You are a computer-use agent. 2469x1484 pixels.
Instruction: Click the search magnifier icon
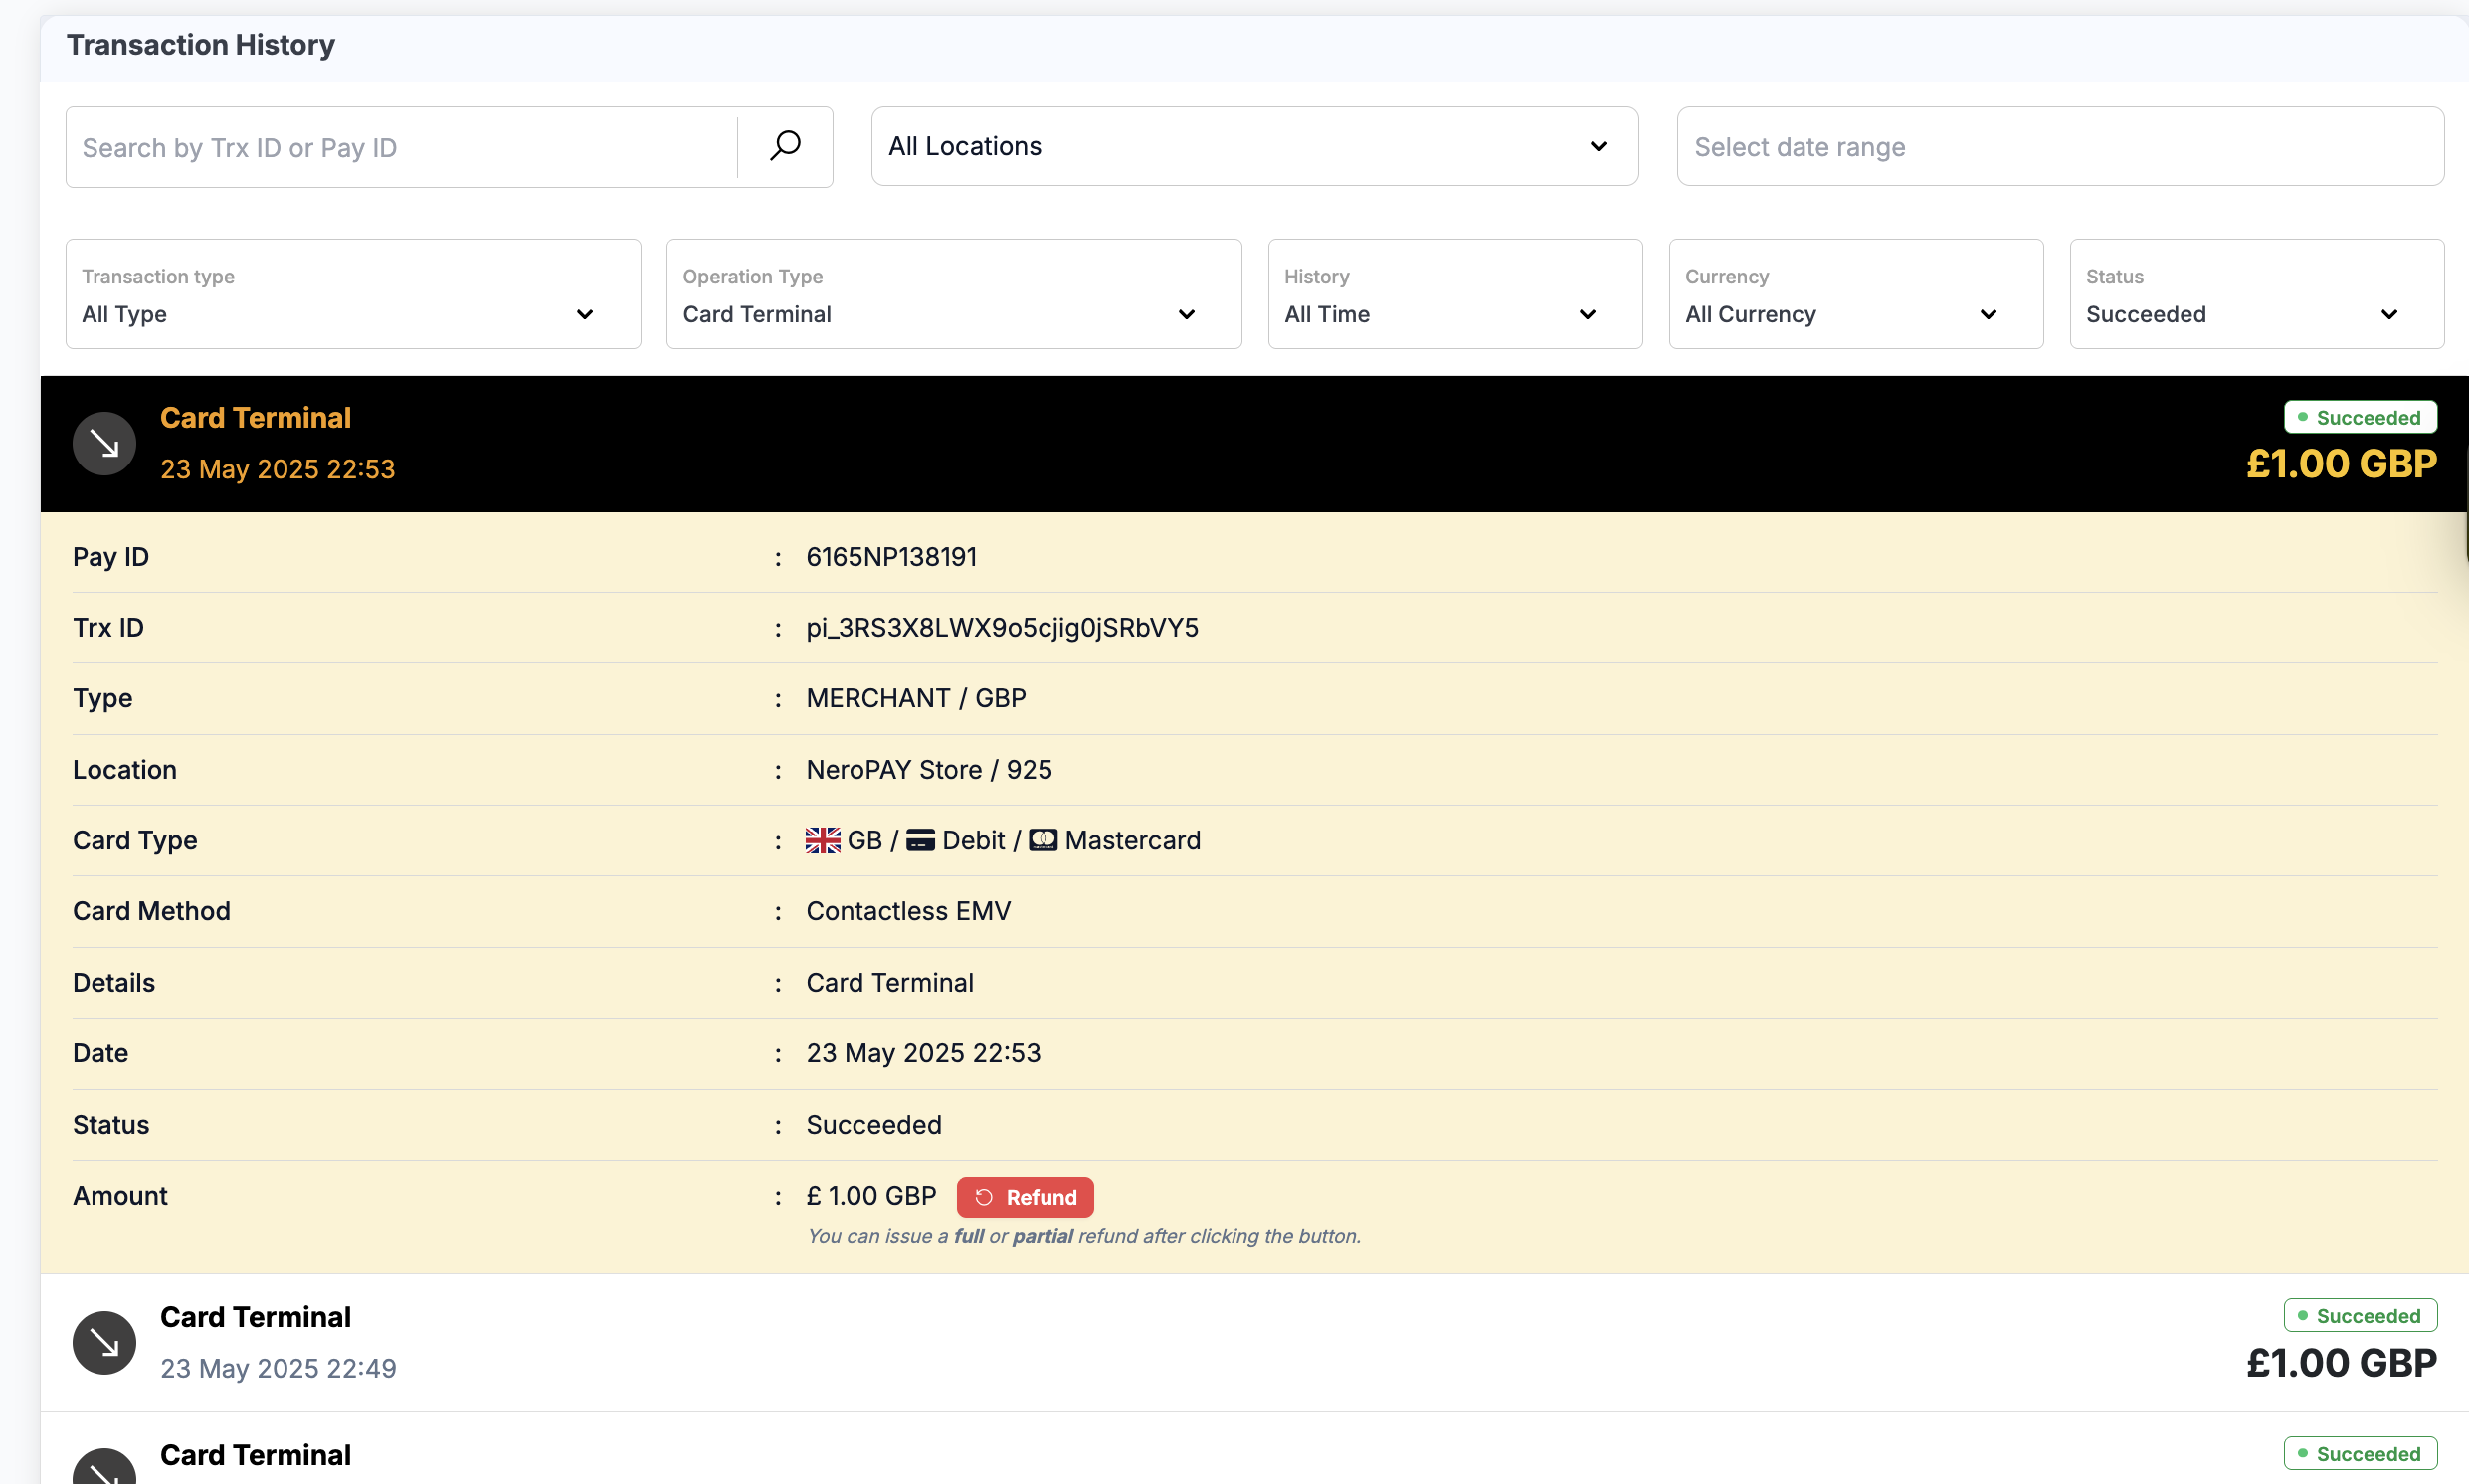(x=785, y=146)
